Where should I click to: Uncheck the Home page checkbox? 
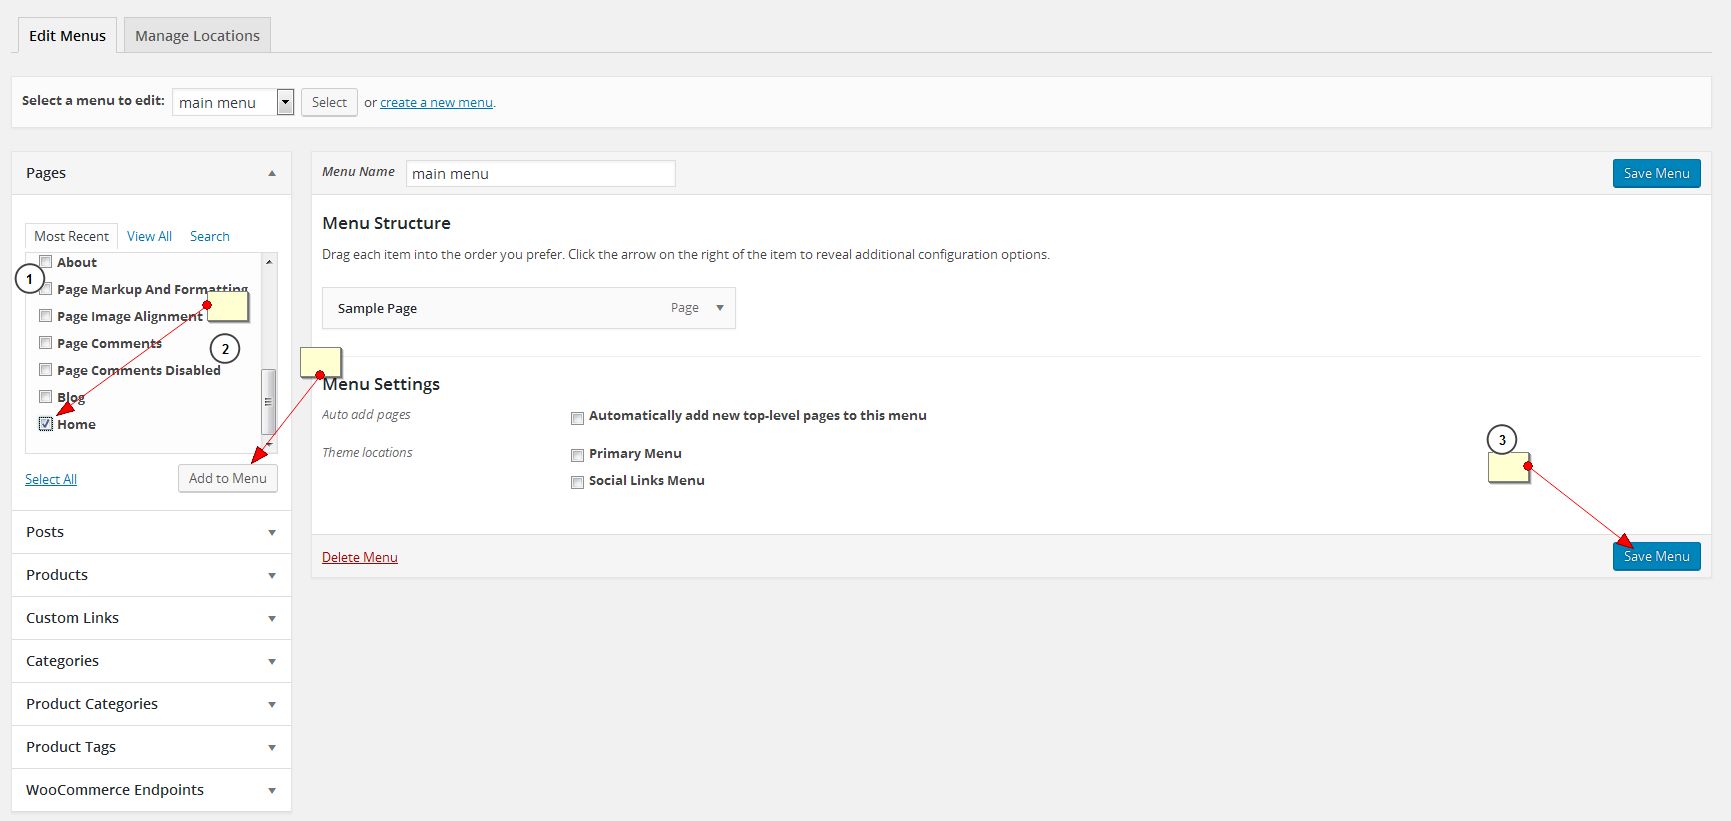45,424
